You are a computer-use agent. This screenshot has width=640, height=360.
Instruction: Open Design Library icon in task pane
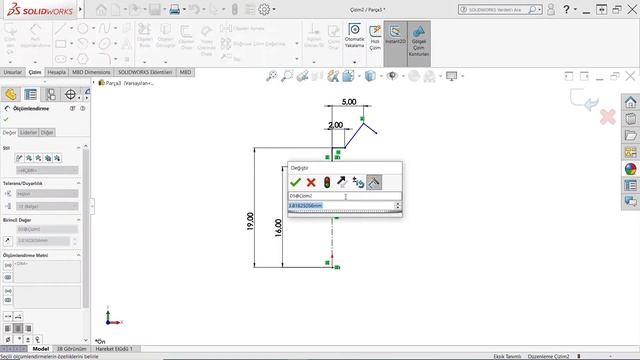tap(630, 119)
